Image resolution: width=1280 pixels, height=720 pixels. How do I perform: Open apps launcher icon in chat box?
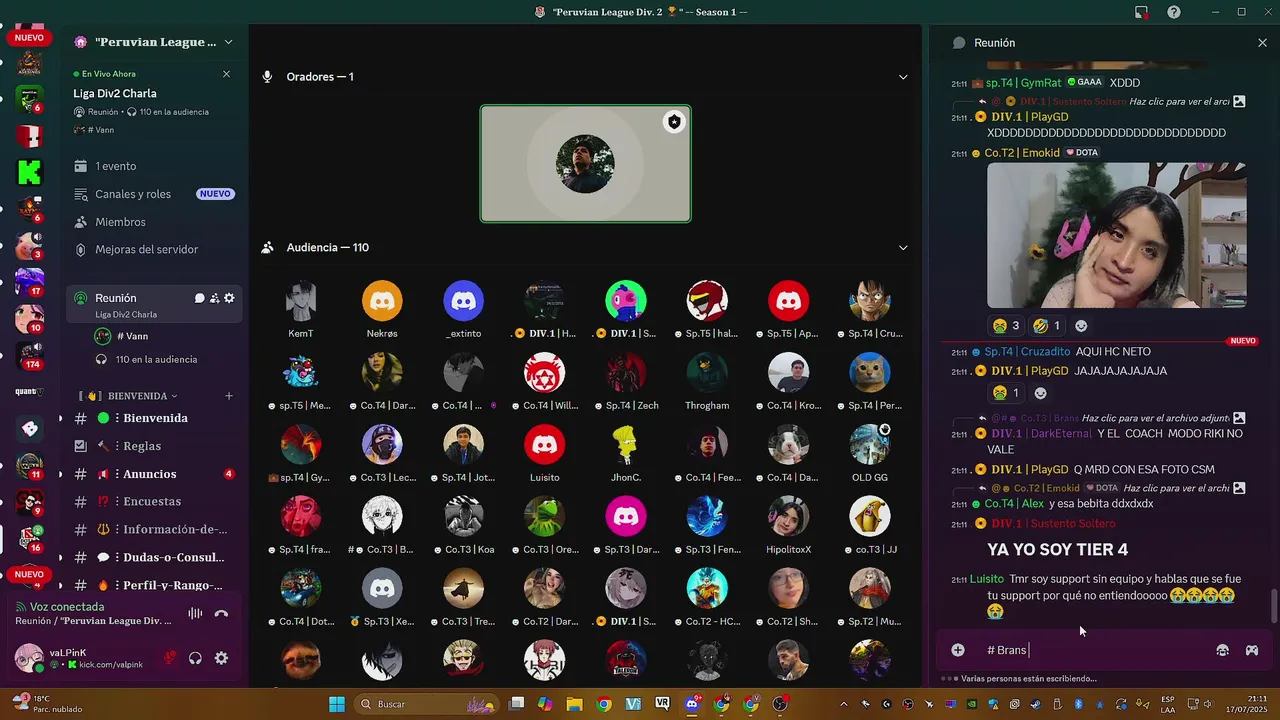pyautogui.click(x=1251, y=650)
